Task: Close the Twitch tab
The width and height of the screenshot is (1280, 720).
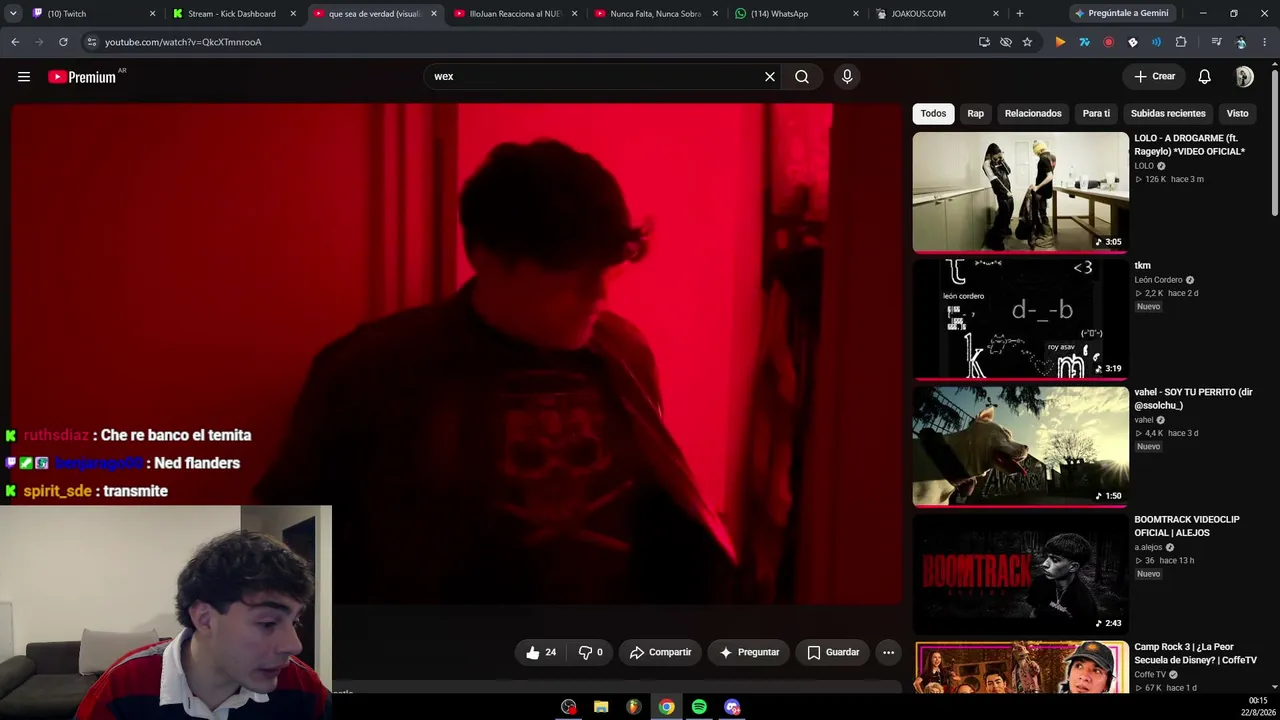Action: pyautogui.click(x=152, y=14)
